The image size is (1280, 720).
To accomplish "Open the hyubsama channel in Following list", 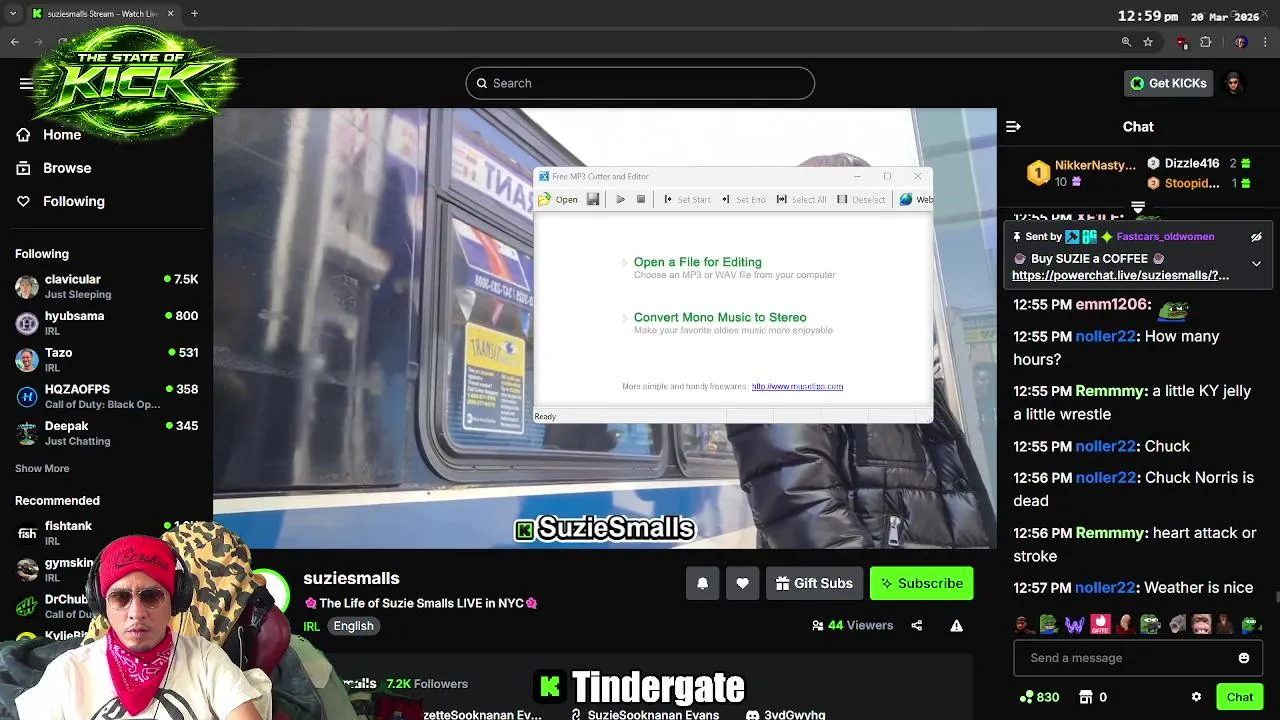I will pyautogui.click(x=106, y=323).
